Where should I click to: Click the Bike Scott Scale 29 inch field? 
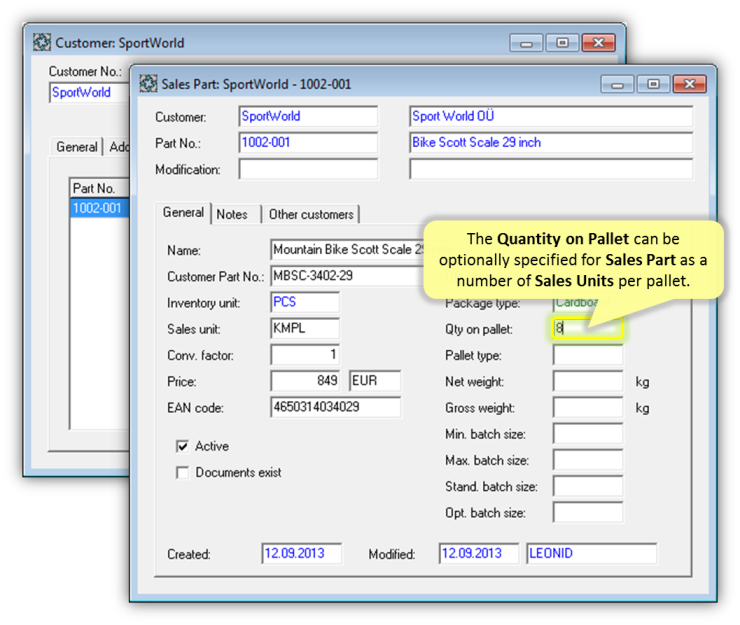(x=551, y=143)
